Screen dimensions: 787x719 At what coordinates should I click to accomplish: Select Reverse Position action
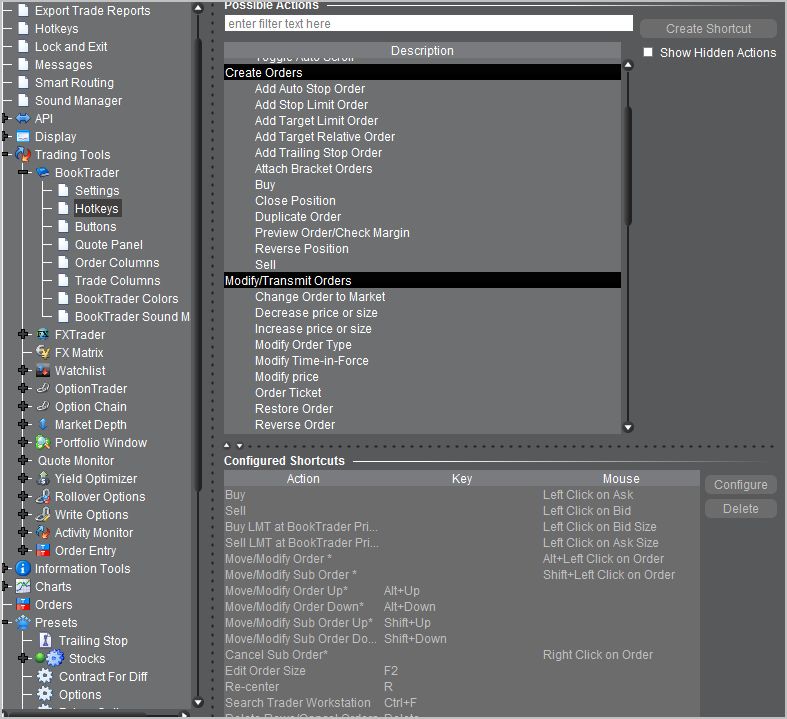point(302,249)
